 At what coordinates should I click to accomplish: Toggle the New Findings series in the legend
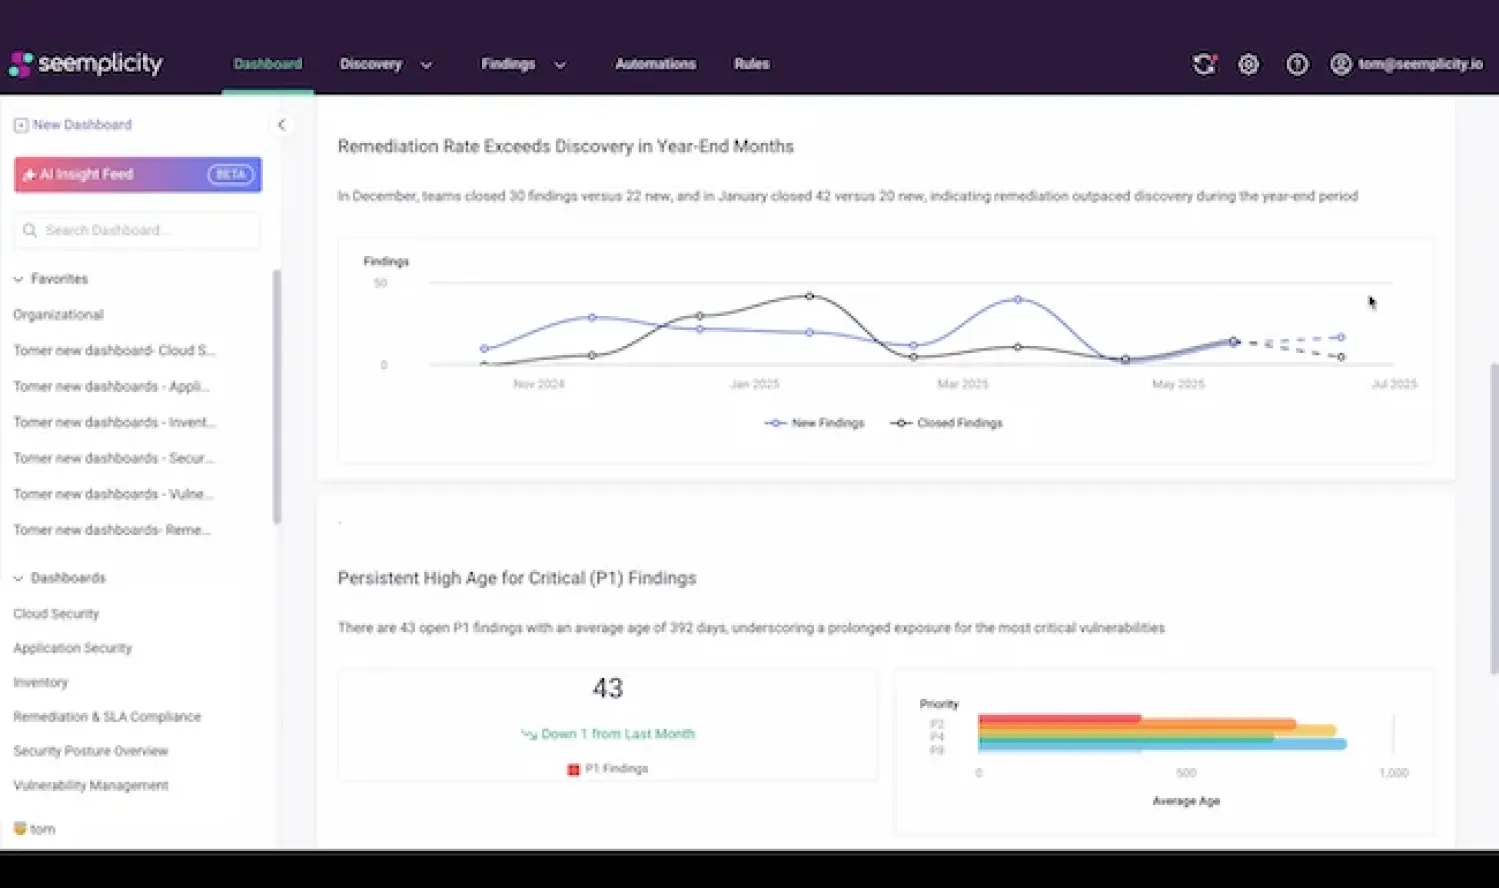point(814,422)
